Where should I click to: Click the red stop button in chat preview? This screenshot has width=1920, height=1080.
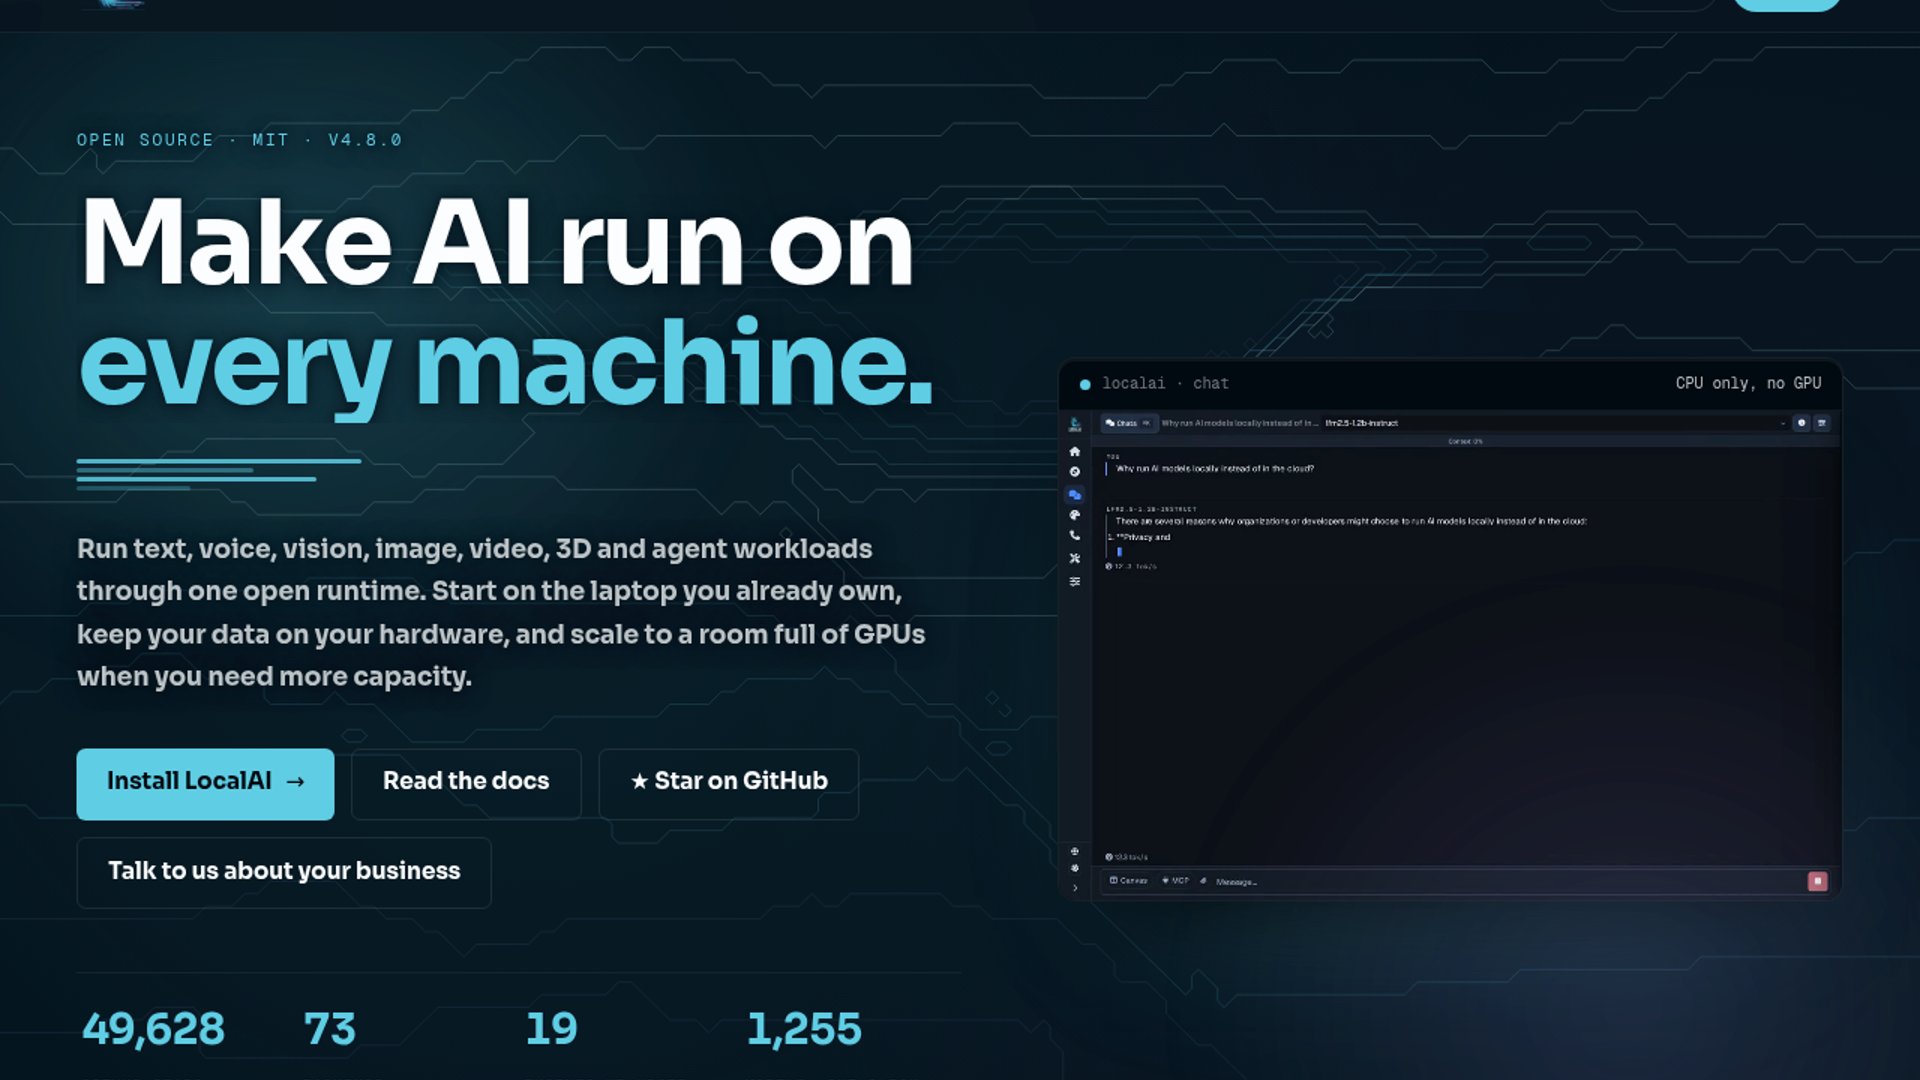point(1817,881)
